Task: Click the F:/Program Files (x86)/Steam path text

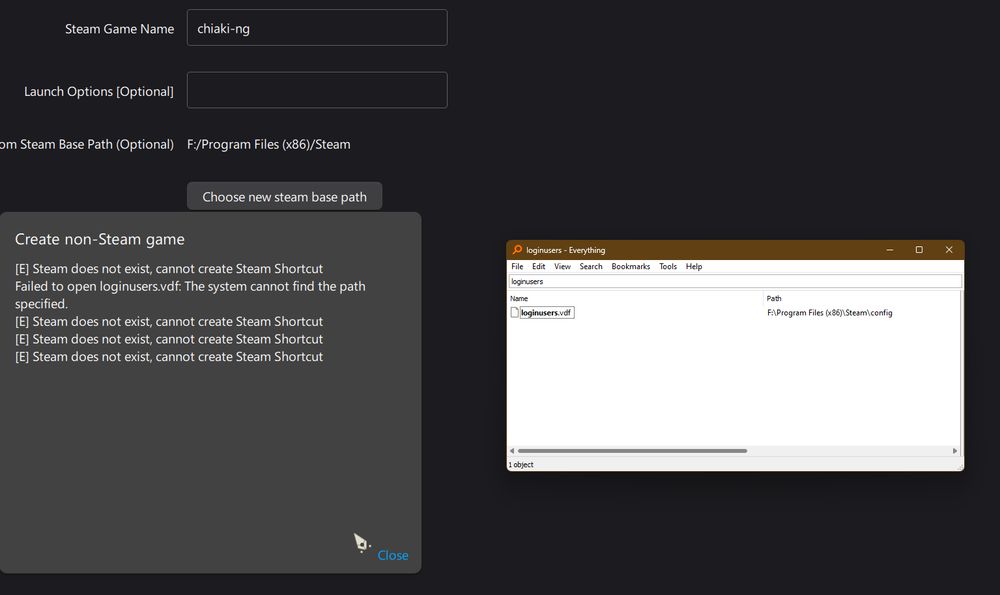Action: click(x=268, y=144)
